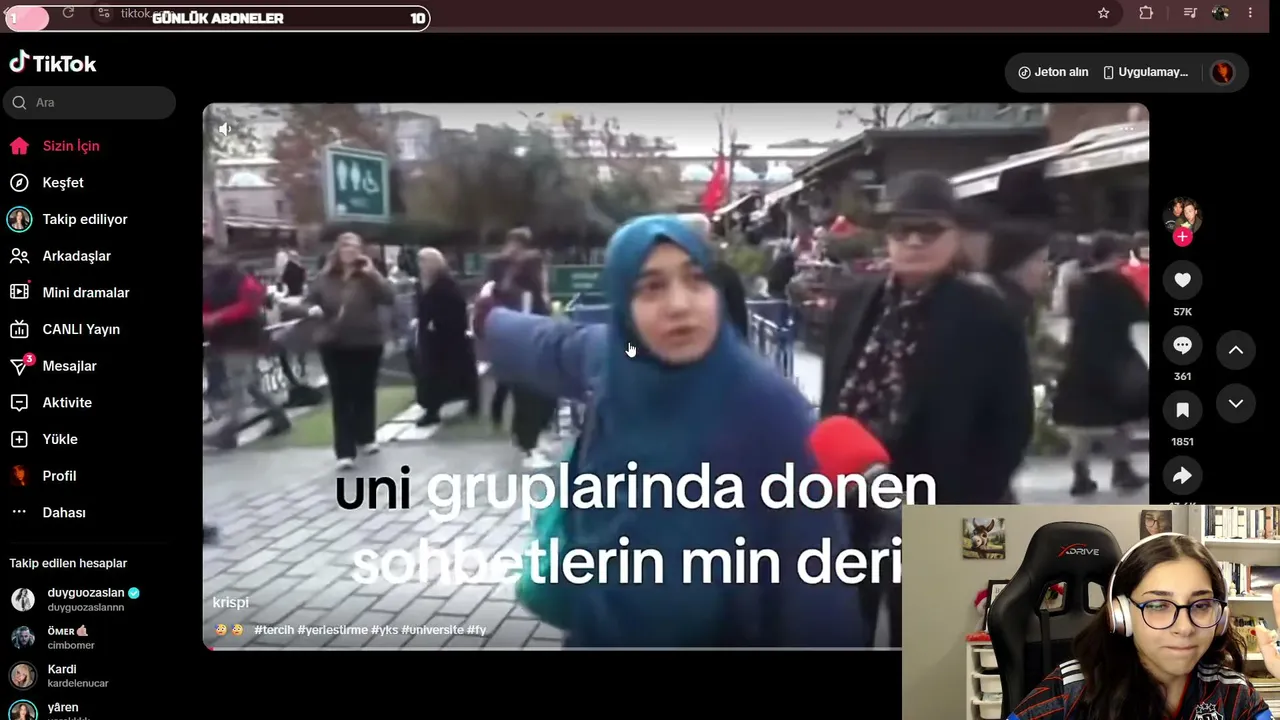Share the video with the arrow icon
Viewport: 1280px width, 720px height.
[x=1183, y=475]
